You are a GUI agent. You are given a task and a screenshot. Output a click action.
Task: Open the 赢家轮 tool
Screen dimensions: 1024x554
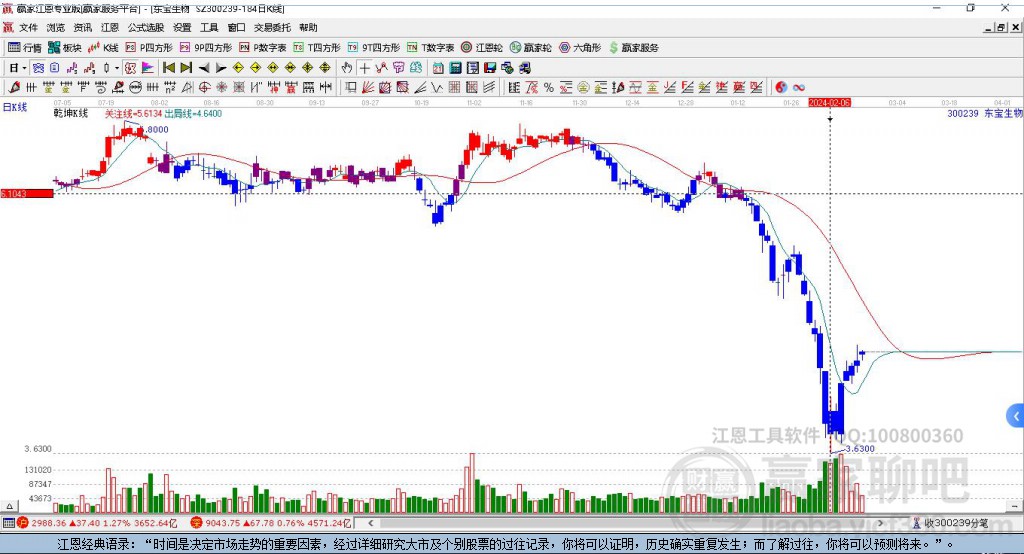(x=530, y=48)
